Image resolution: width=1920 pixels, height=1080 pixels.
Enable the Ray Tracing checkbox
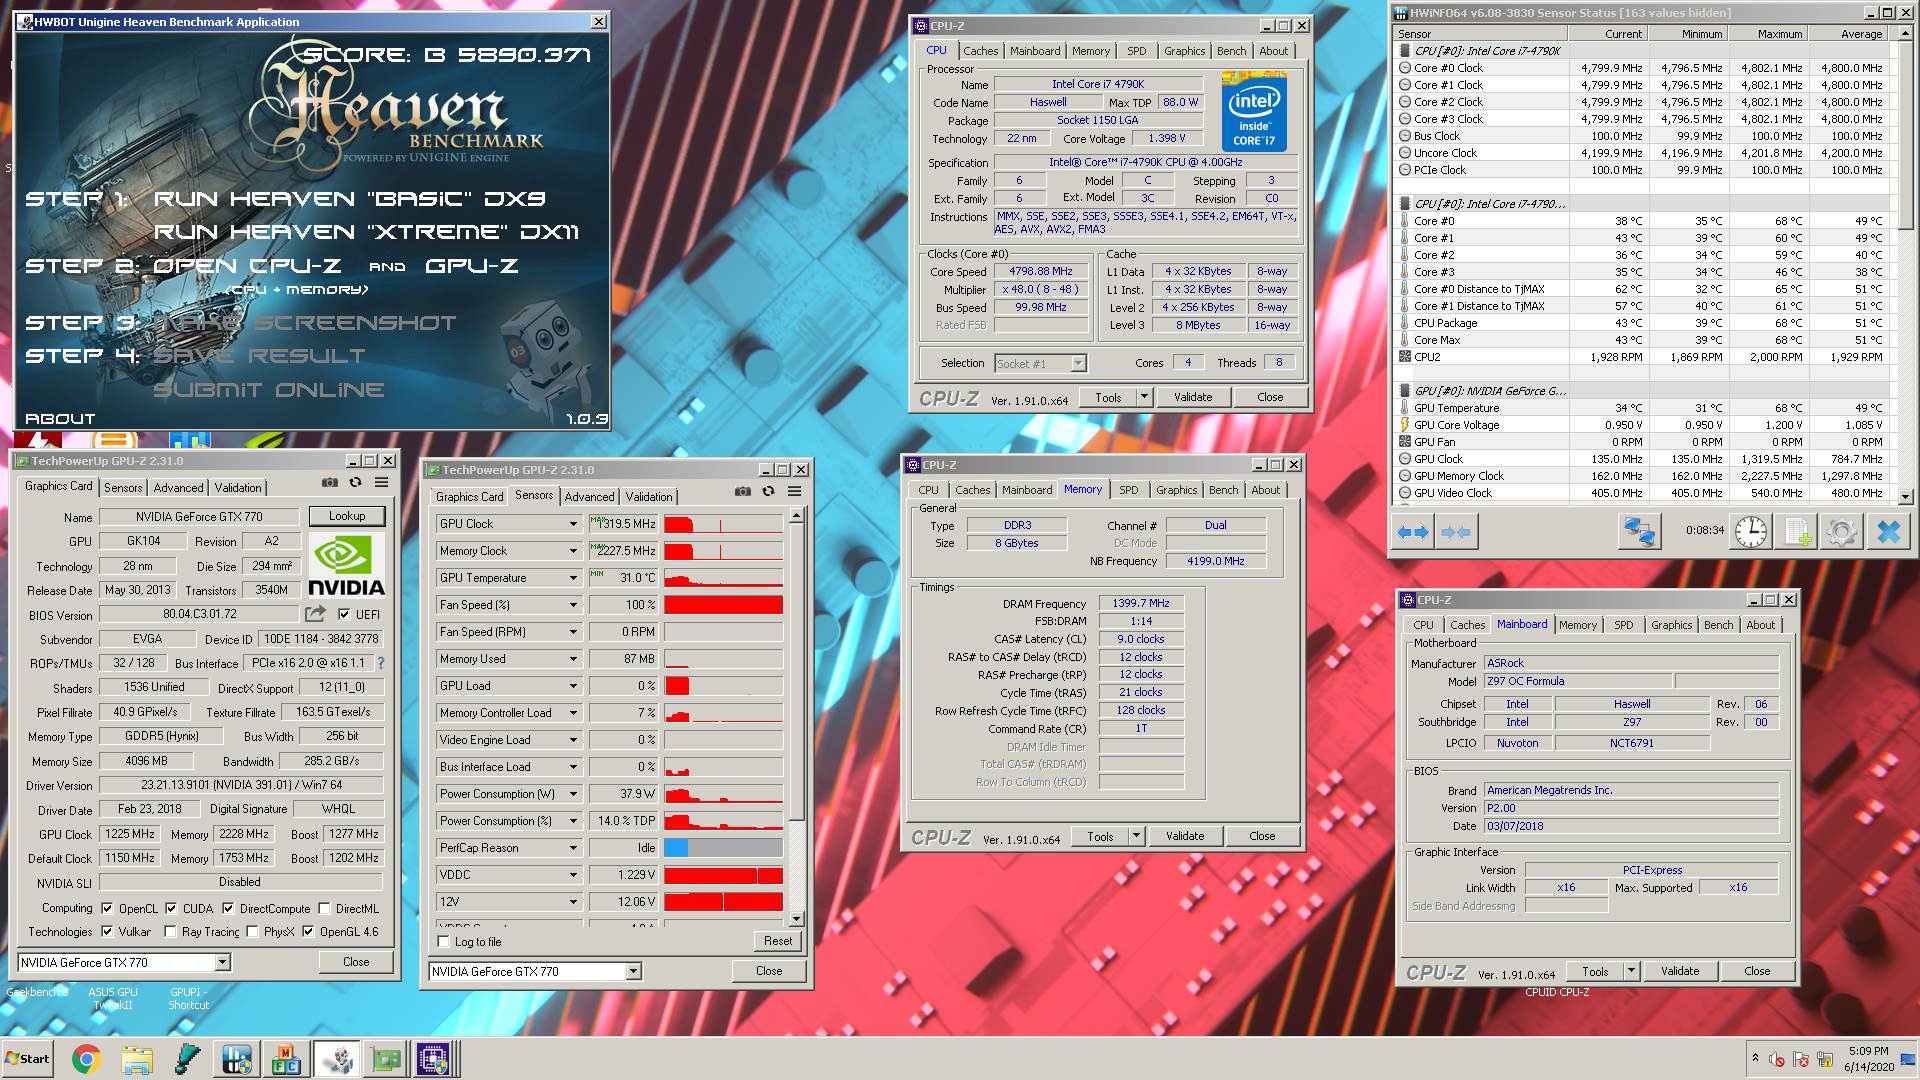(171, 931)
